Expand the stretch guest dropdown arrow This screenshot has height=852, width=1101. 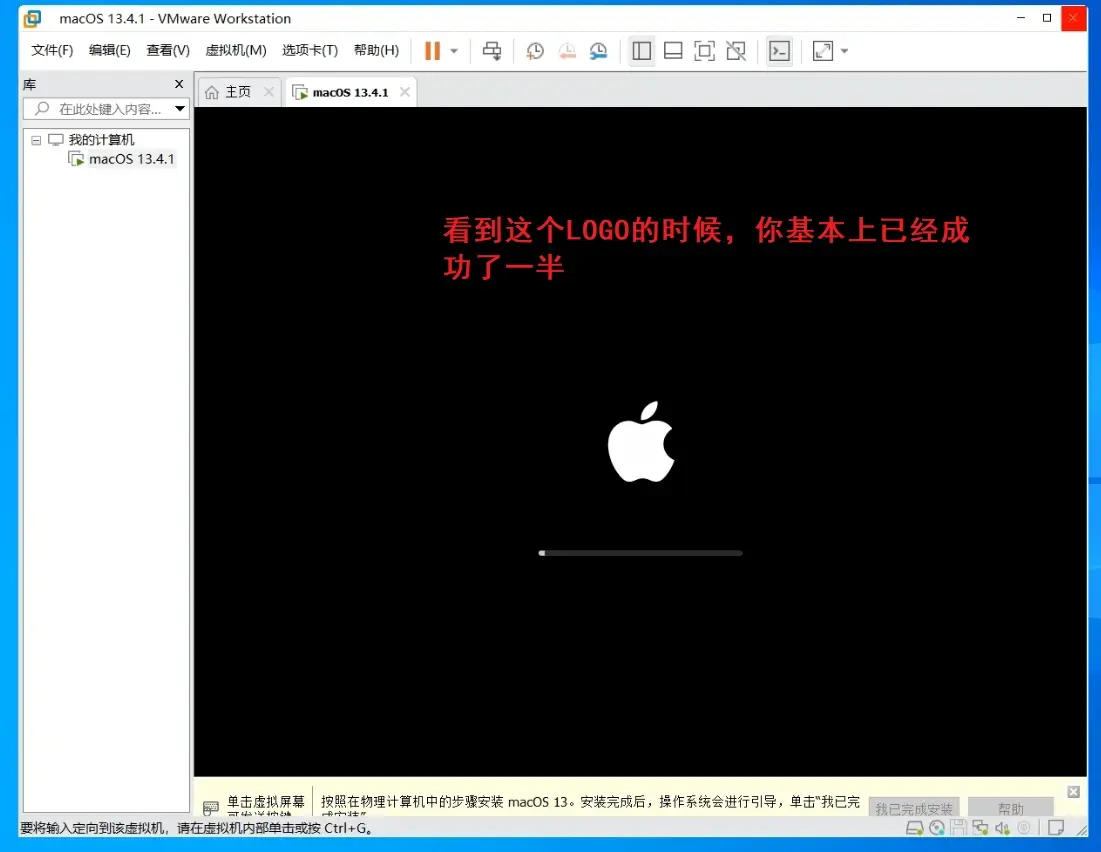pyautogui.click(x=844, y=51)
